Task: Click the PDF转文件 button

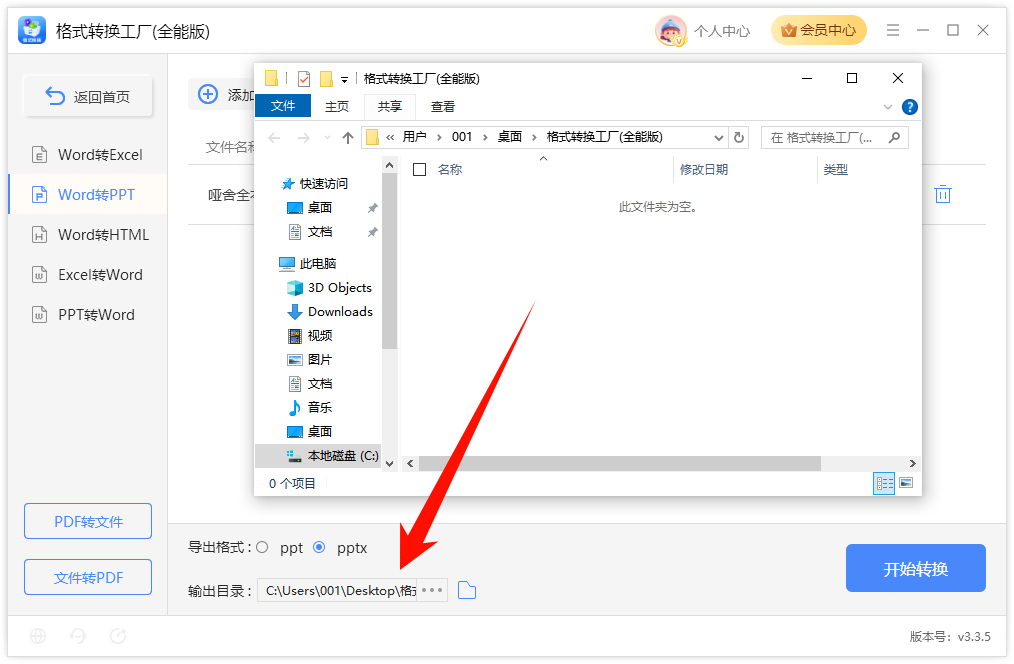Action: point(88,521)
